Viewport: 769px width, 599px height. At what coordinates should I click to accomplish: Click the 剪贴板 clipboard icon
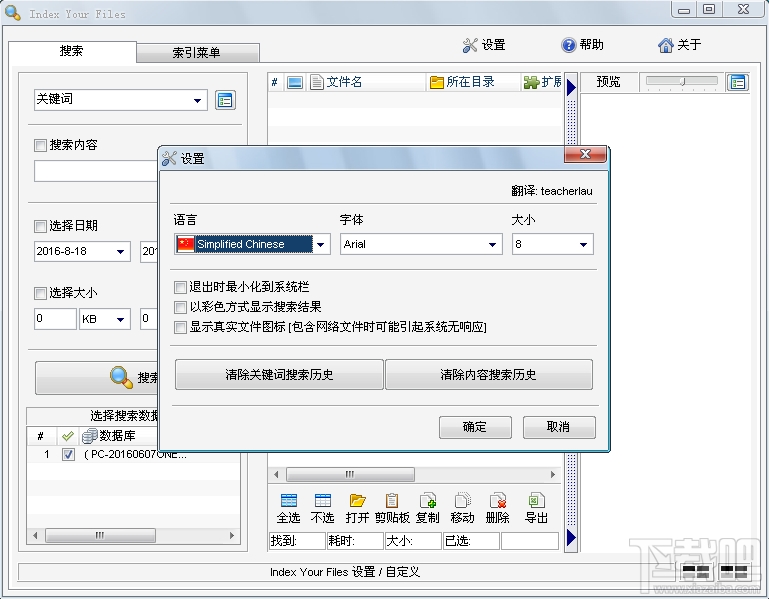tap(392, 508)
